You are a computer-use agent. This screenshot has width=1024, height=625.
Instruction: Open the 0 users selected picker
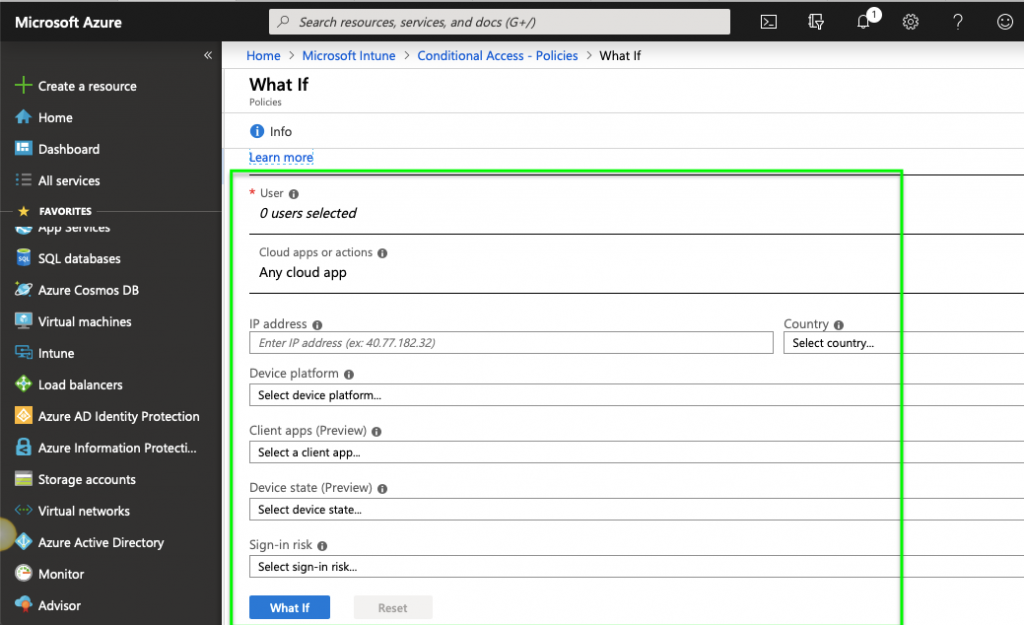pyautogui.click(x=308, y=213)
